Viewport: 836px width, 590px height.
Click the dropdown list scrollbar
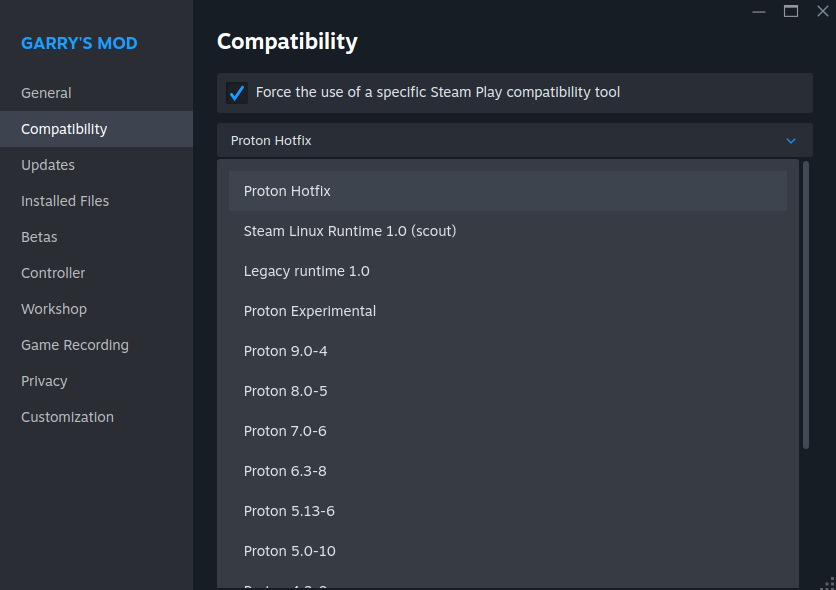pos(806,305)
